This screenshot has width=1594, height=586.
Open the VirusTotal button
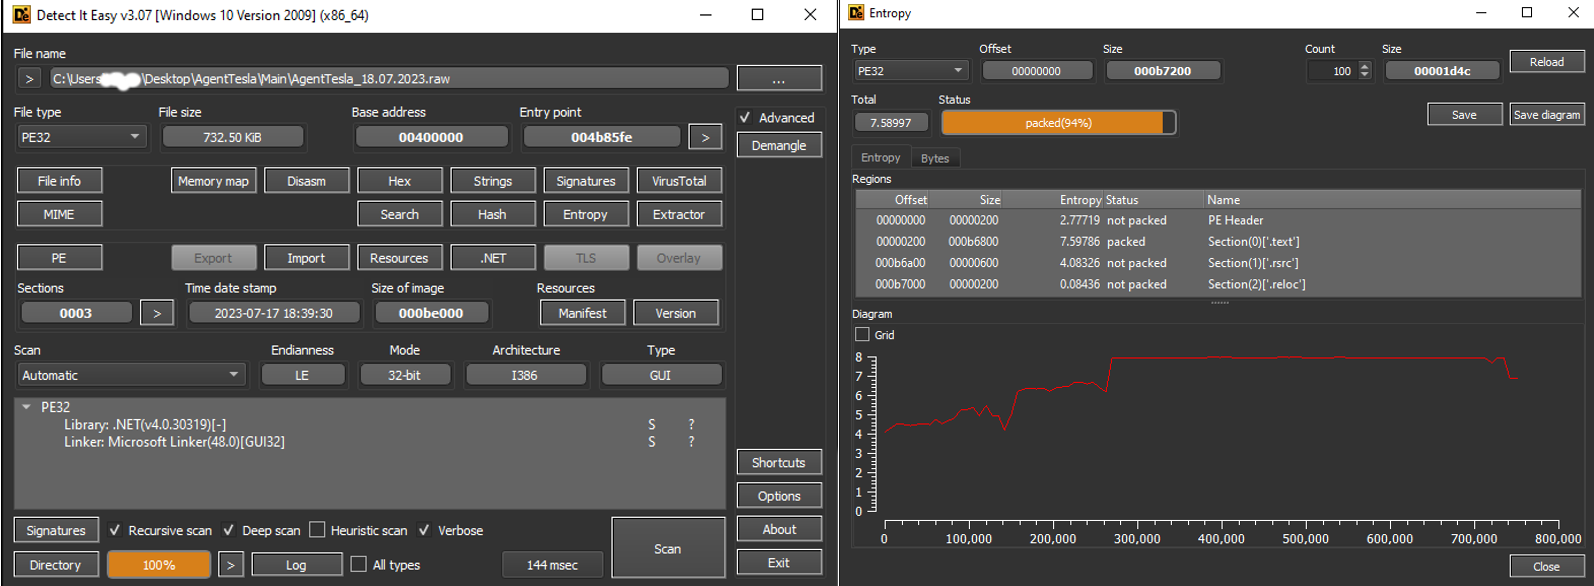pyautogui.click(x=679, y=181)
